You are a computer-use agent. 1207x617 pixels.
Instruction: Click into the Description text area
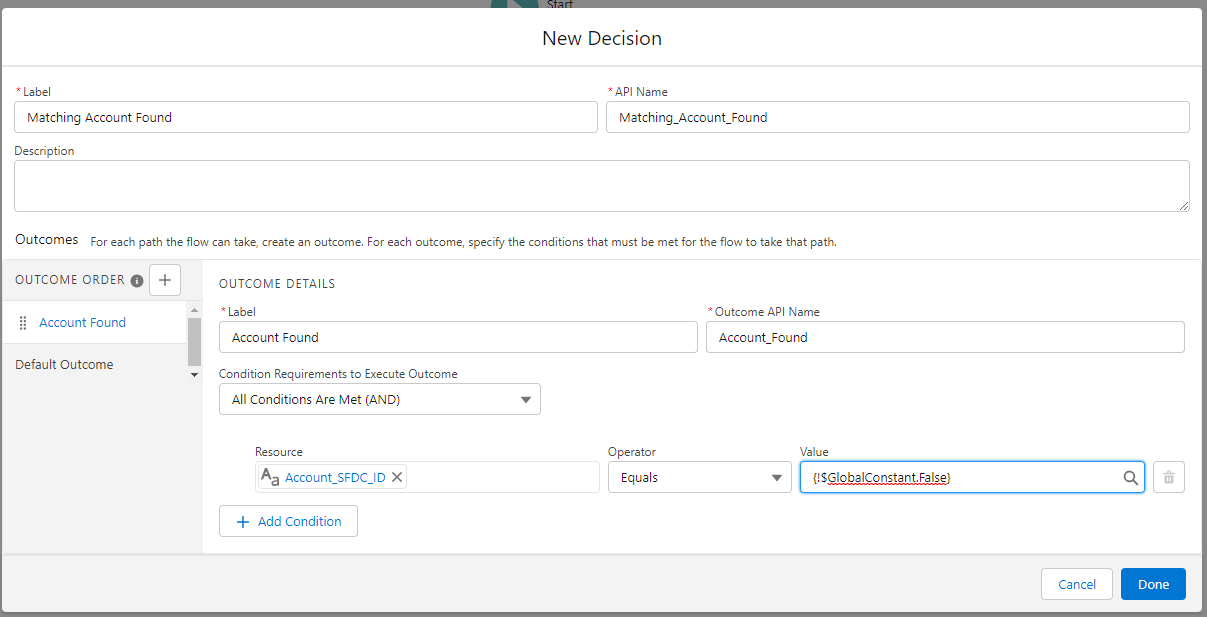pyautogui.click(x=602, y=186)
